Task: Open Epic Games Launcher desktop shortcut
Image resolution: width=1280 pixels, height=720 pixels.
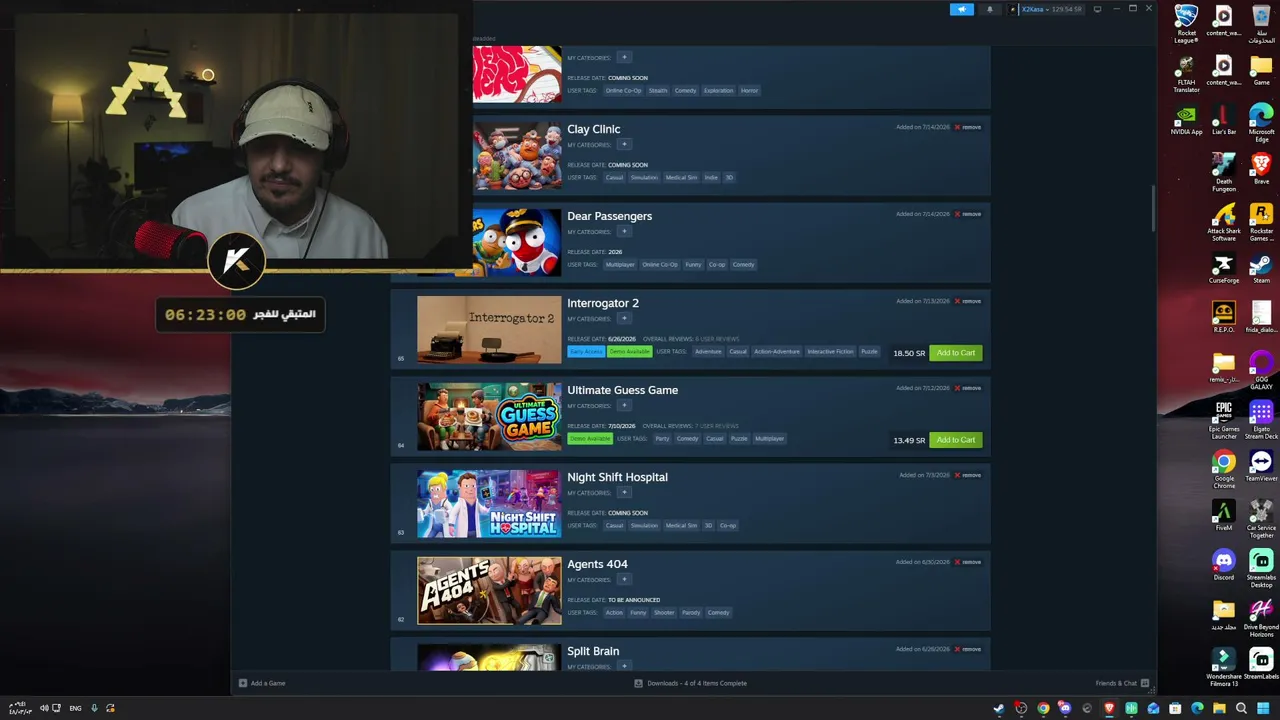Action: click(1224, 420)
